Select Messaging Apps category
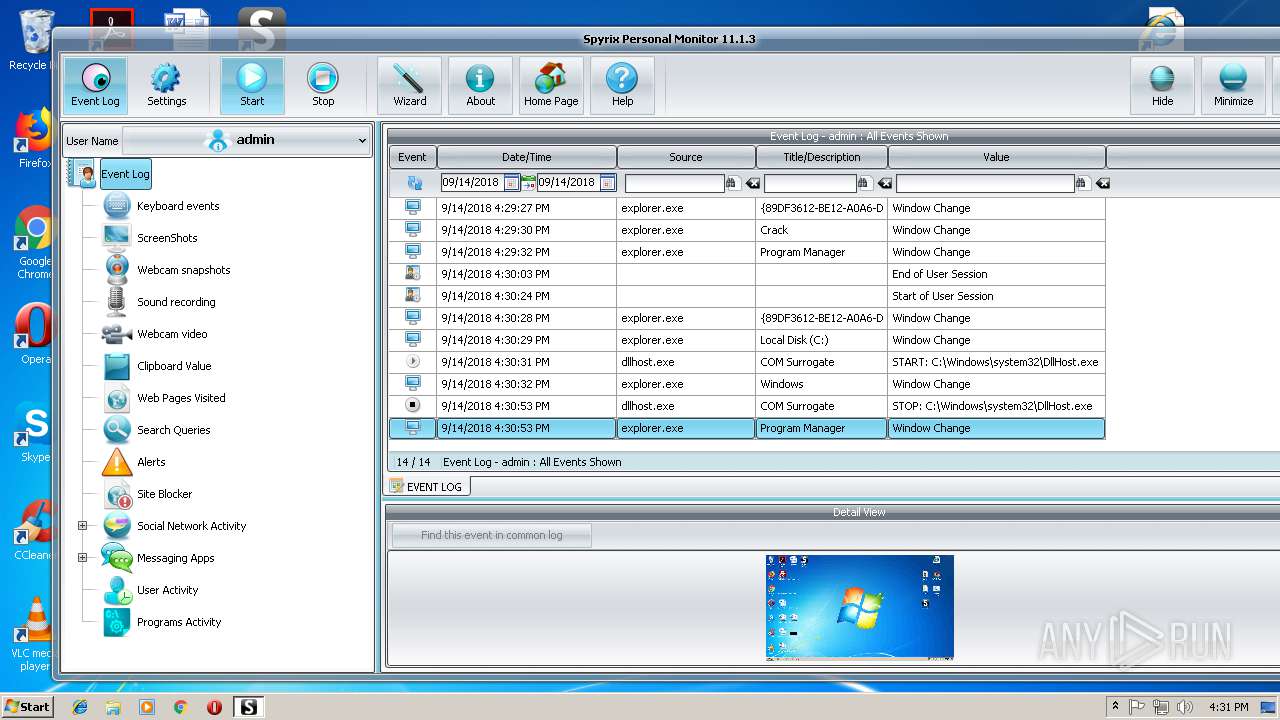The image size is (1280, 720). [175, 558]
